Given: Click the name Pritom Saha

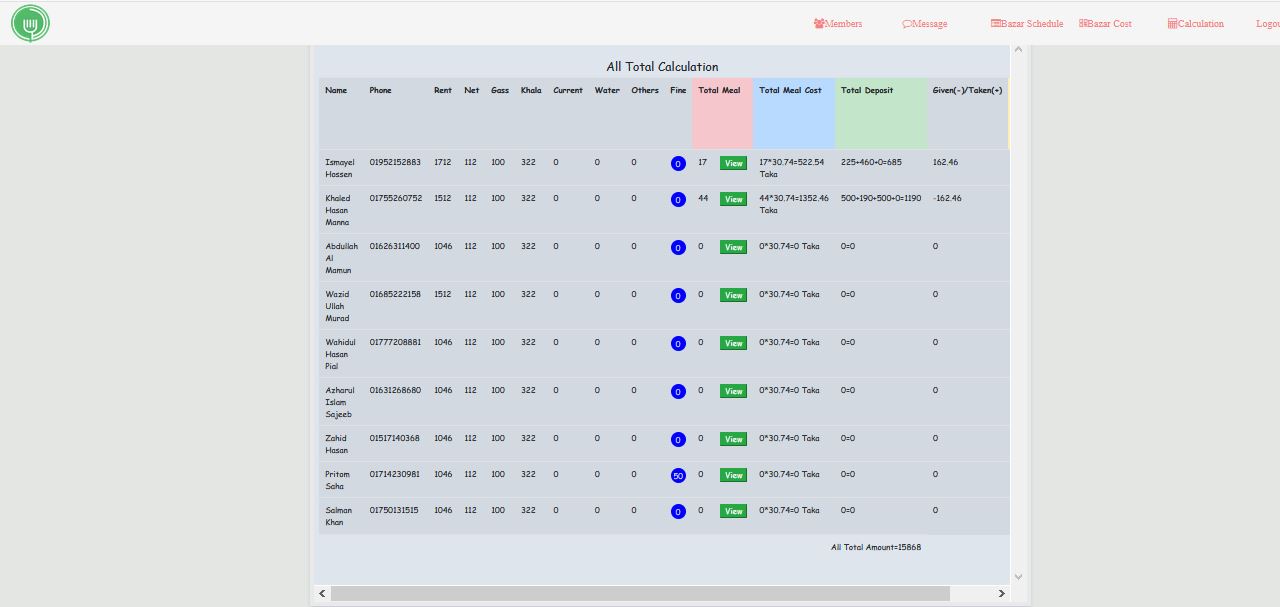Looking at the screenshot, I should coord(337,480).
